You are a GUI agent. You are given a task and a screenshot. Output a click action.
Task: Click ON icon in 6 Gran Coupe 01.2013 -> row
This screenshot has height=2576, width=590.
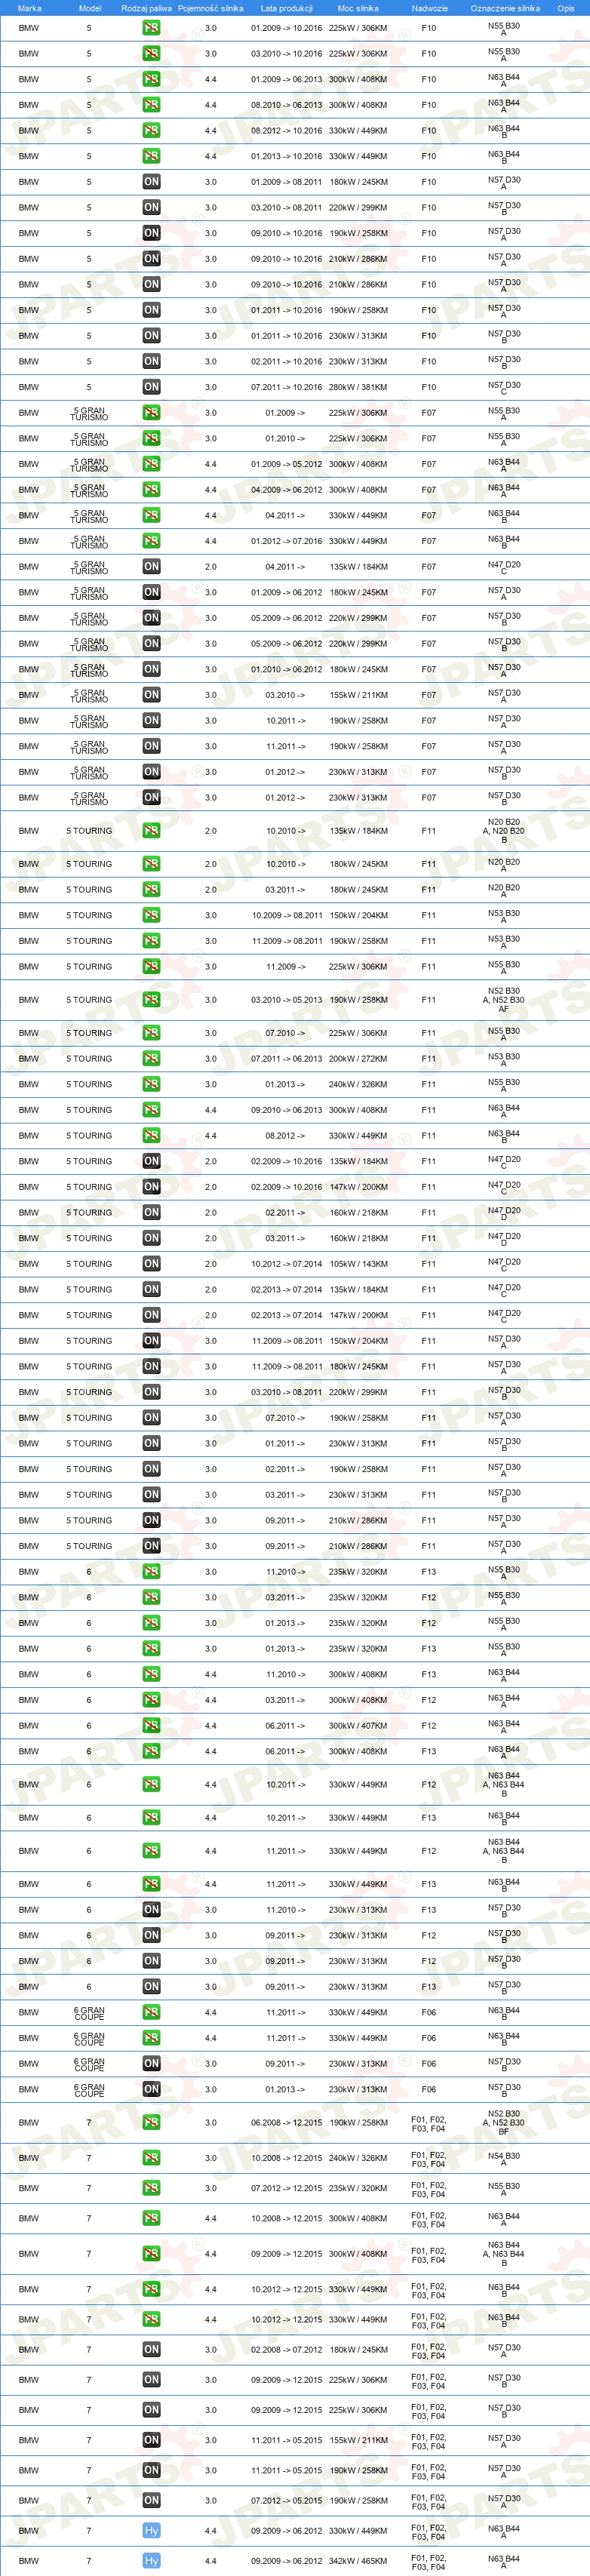(151, 2089)
